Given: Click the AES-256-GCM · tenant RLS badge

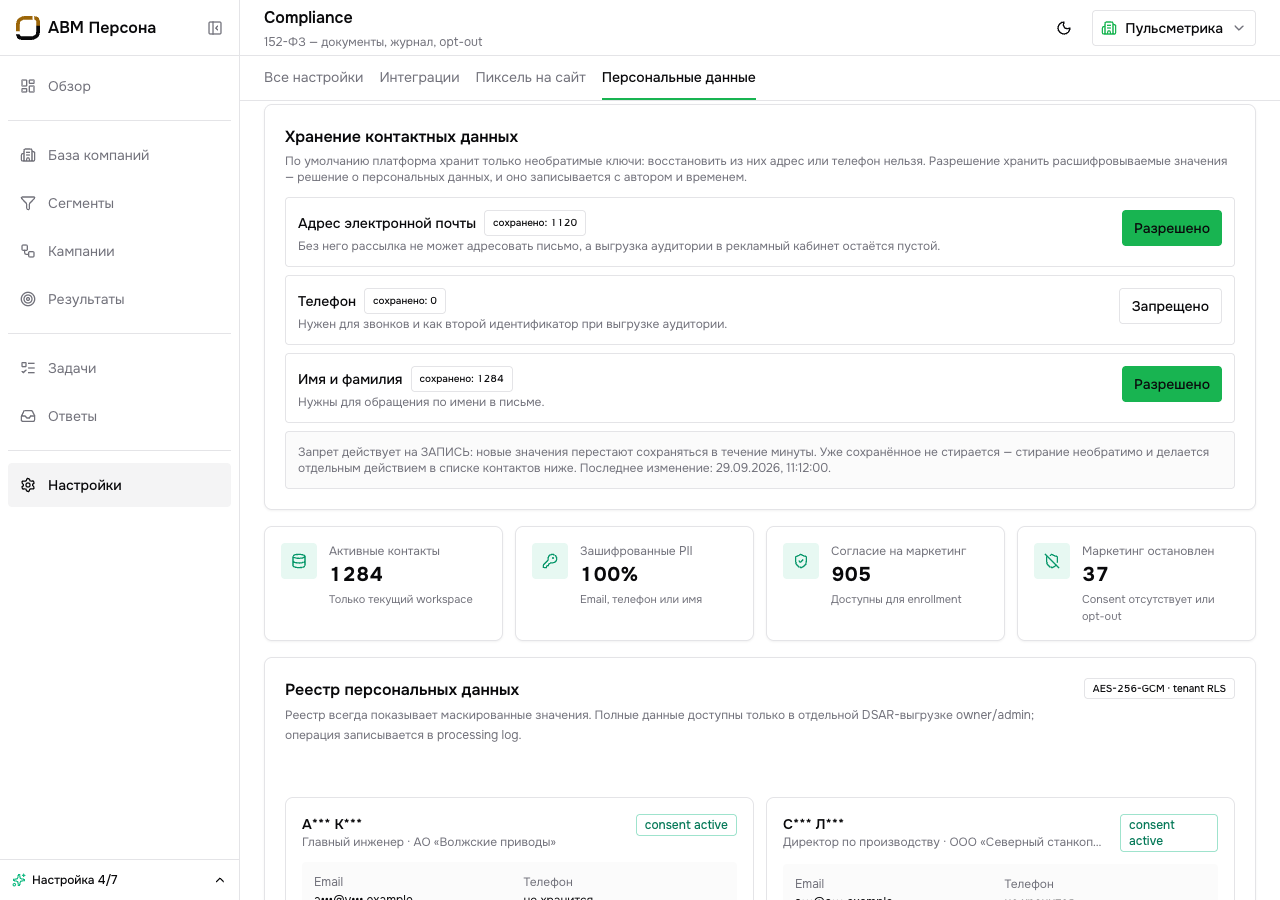Looking at the screenshot, I should (x=1159, y=688).
